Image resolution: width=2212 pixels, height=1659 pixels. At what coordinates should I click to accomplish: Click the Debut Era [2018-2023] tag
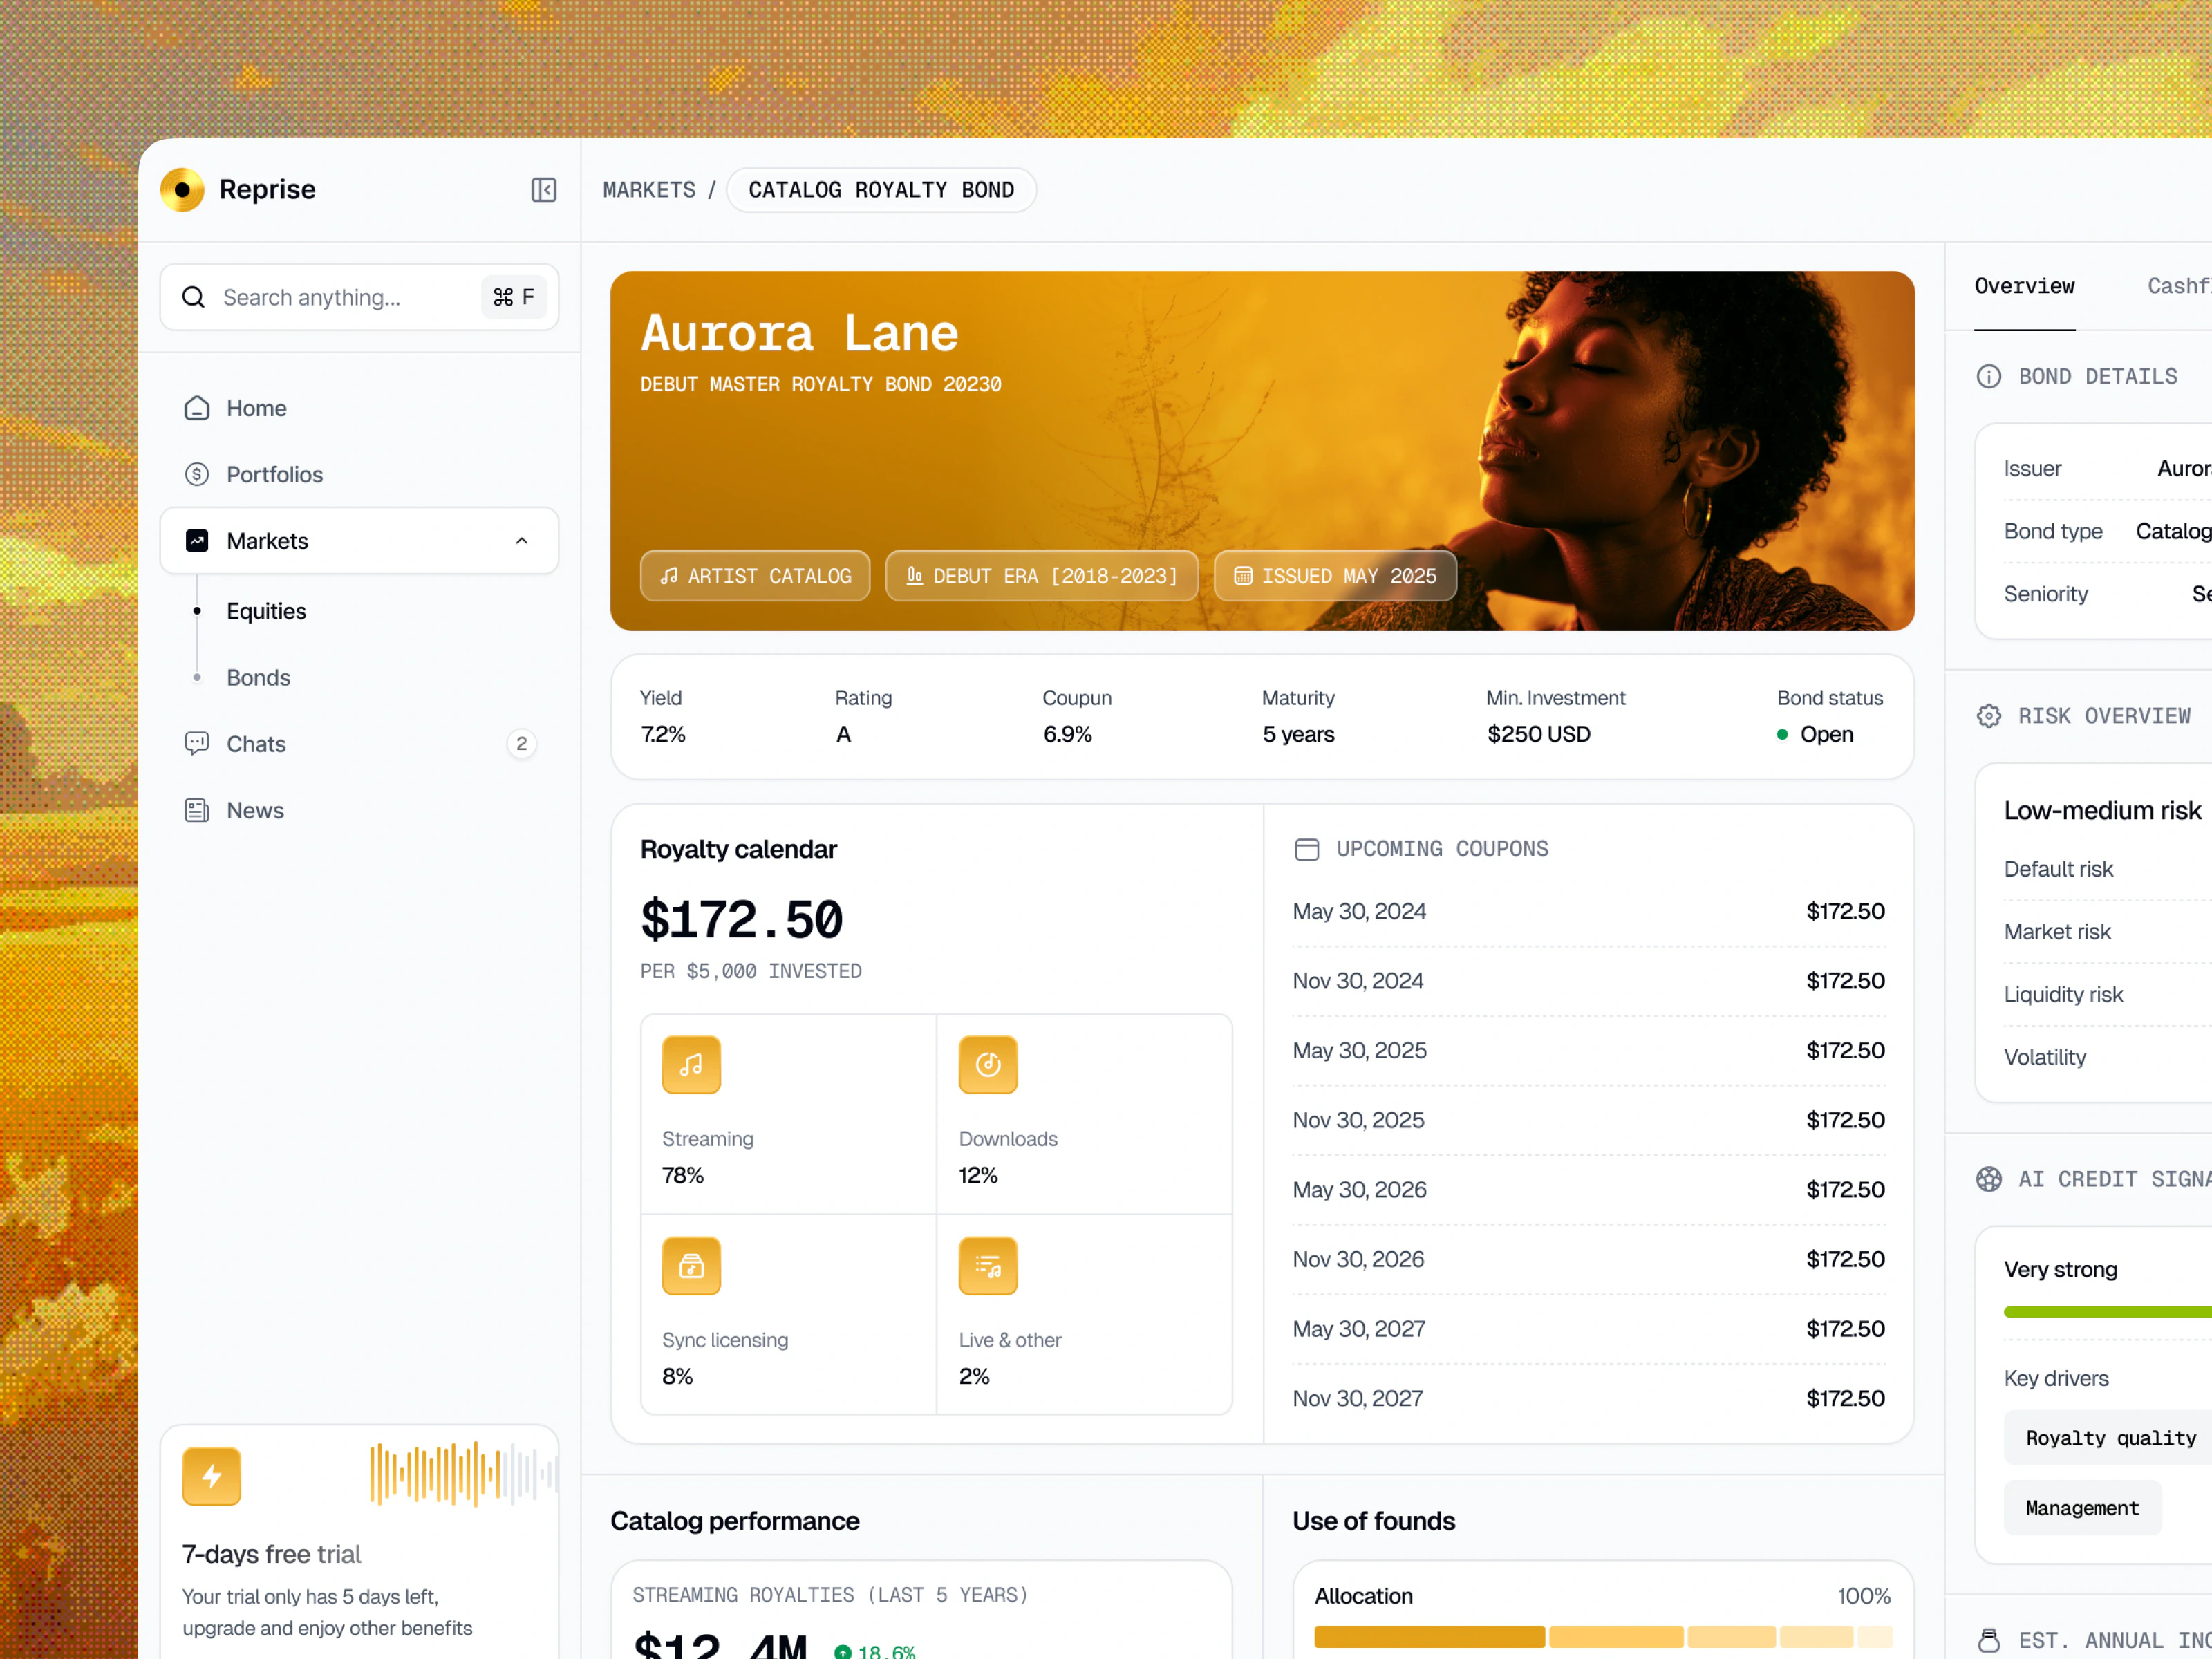click(x=1042, y=576)
